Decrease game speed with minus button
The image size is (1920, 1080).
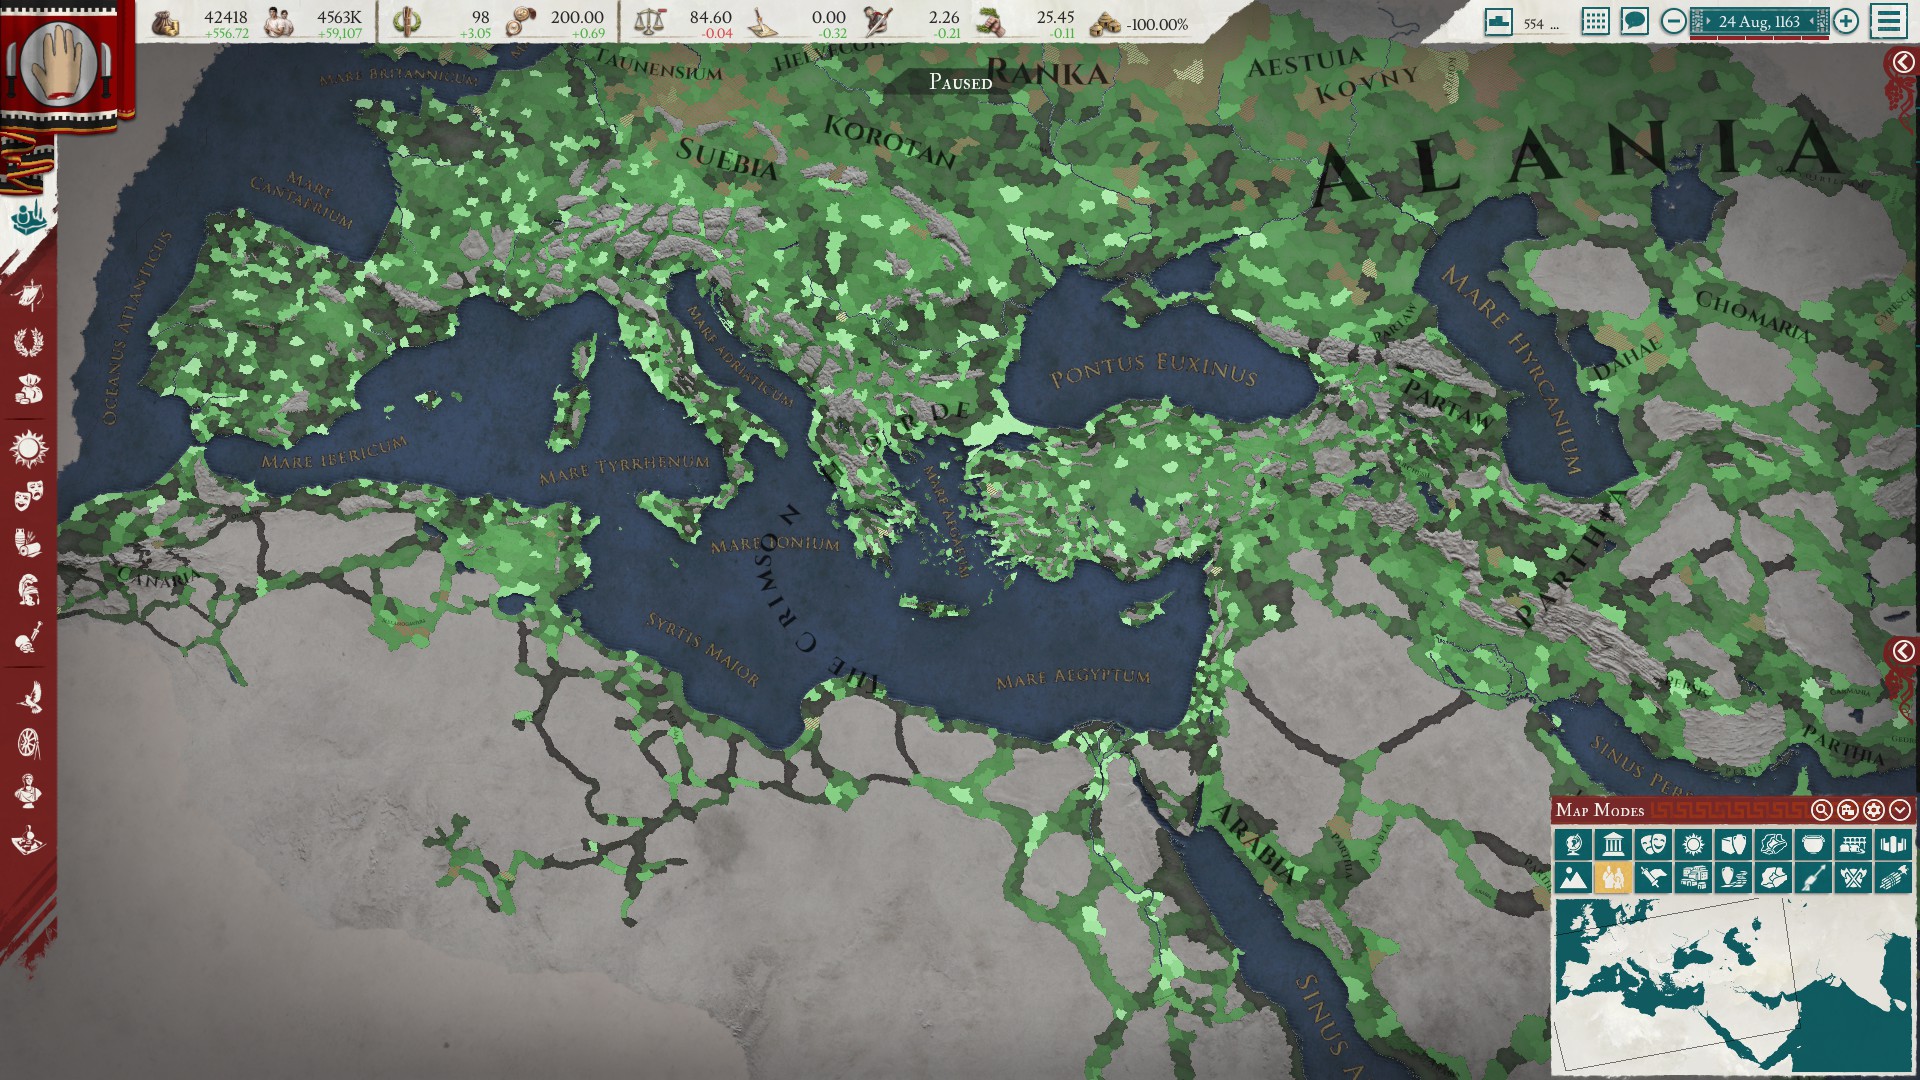coord(1673,21)
